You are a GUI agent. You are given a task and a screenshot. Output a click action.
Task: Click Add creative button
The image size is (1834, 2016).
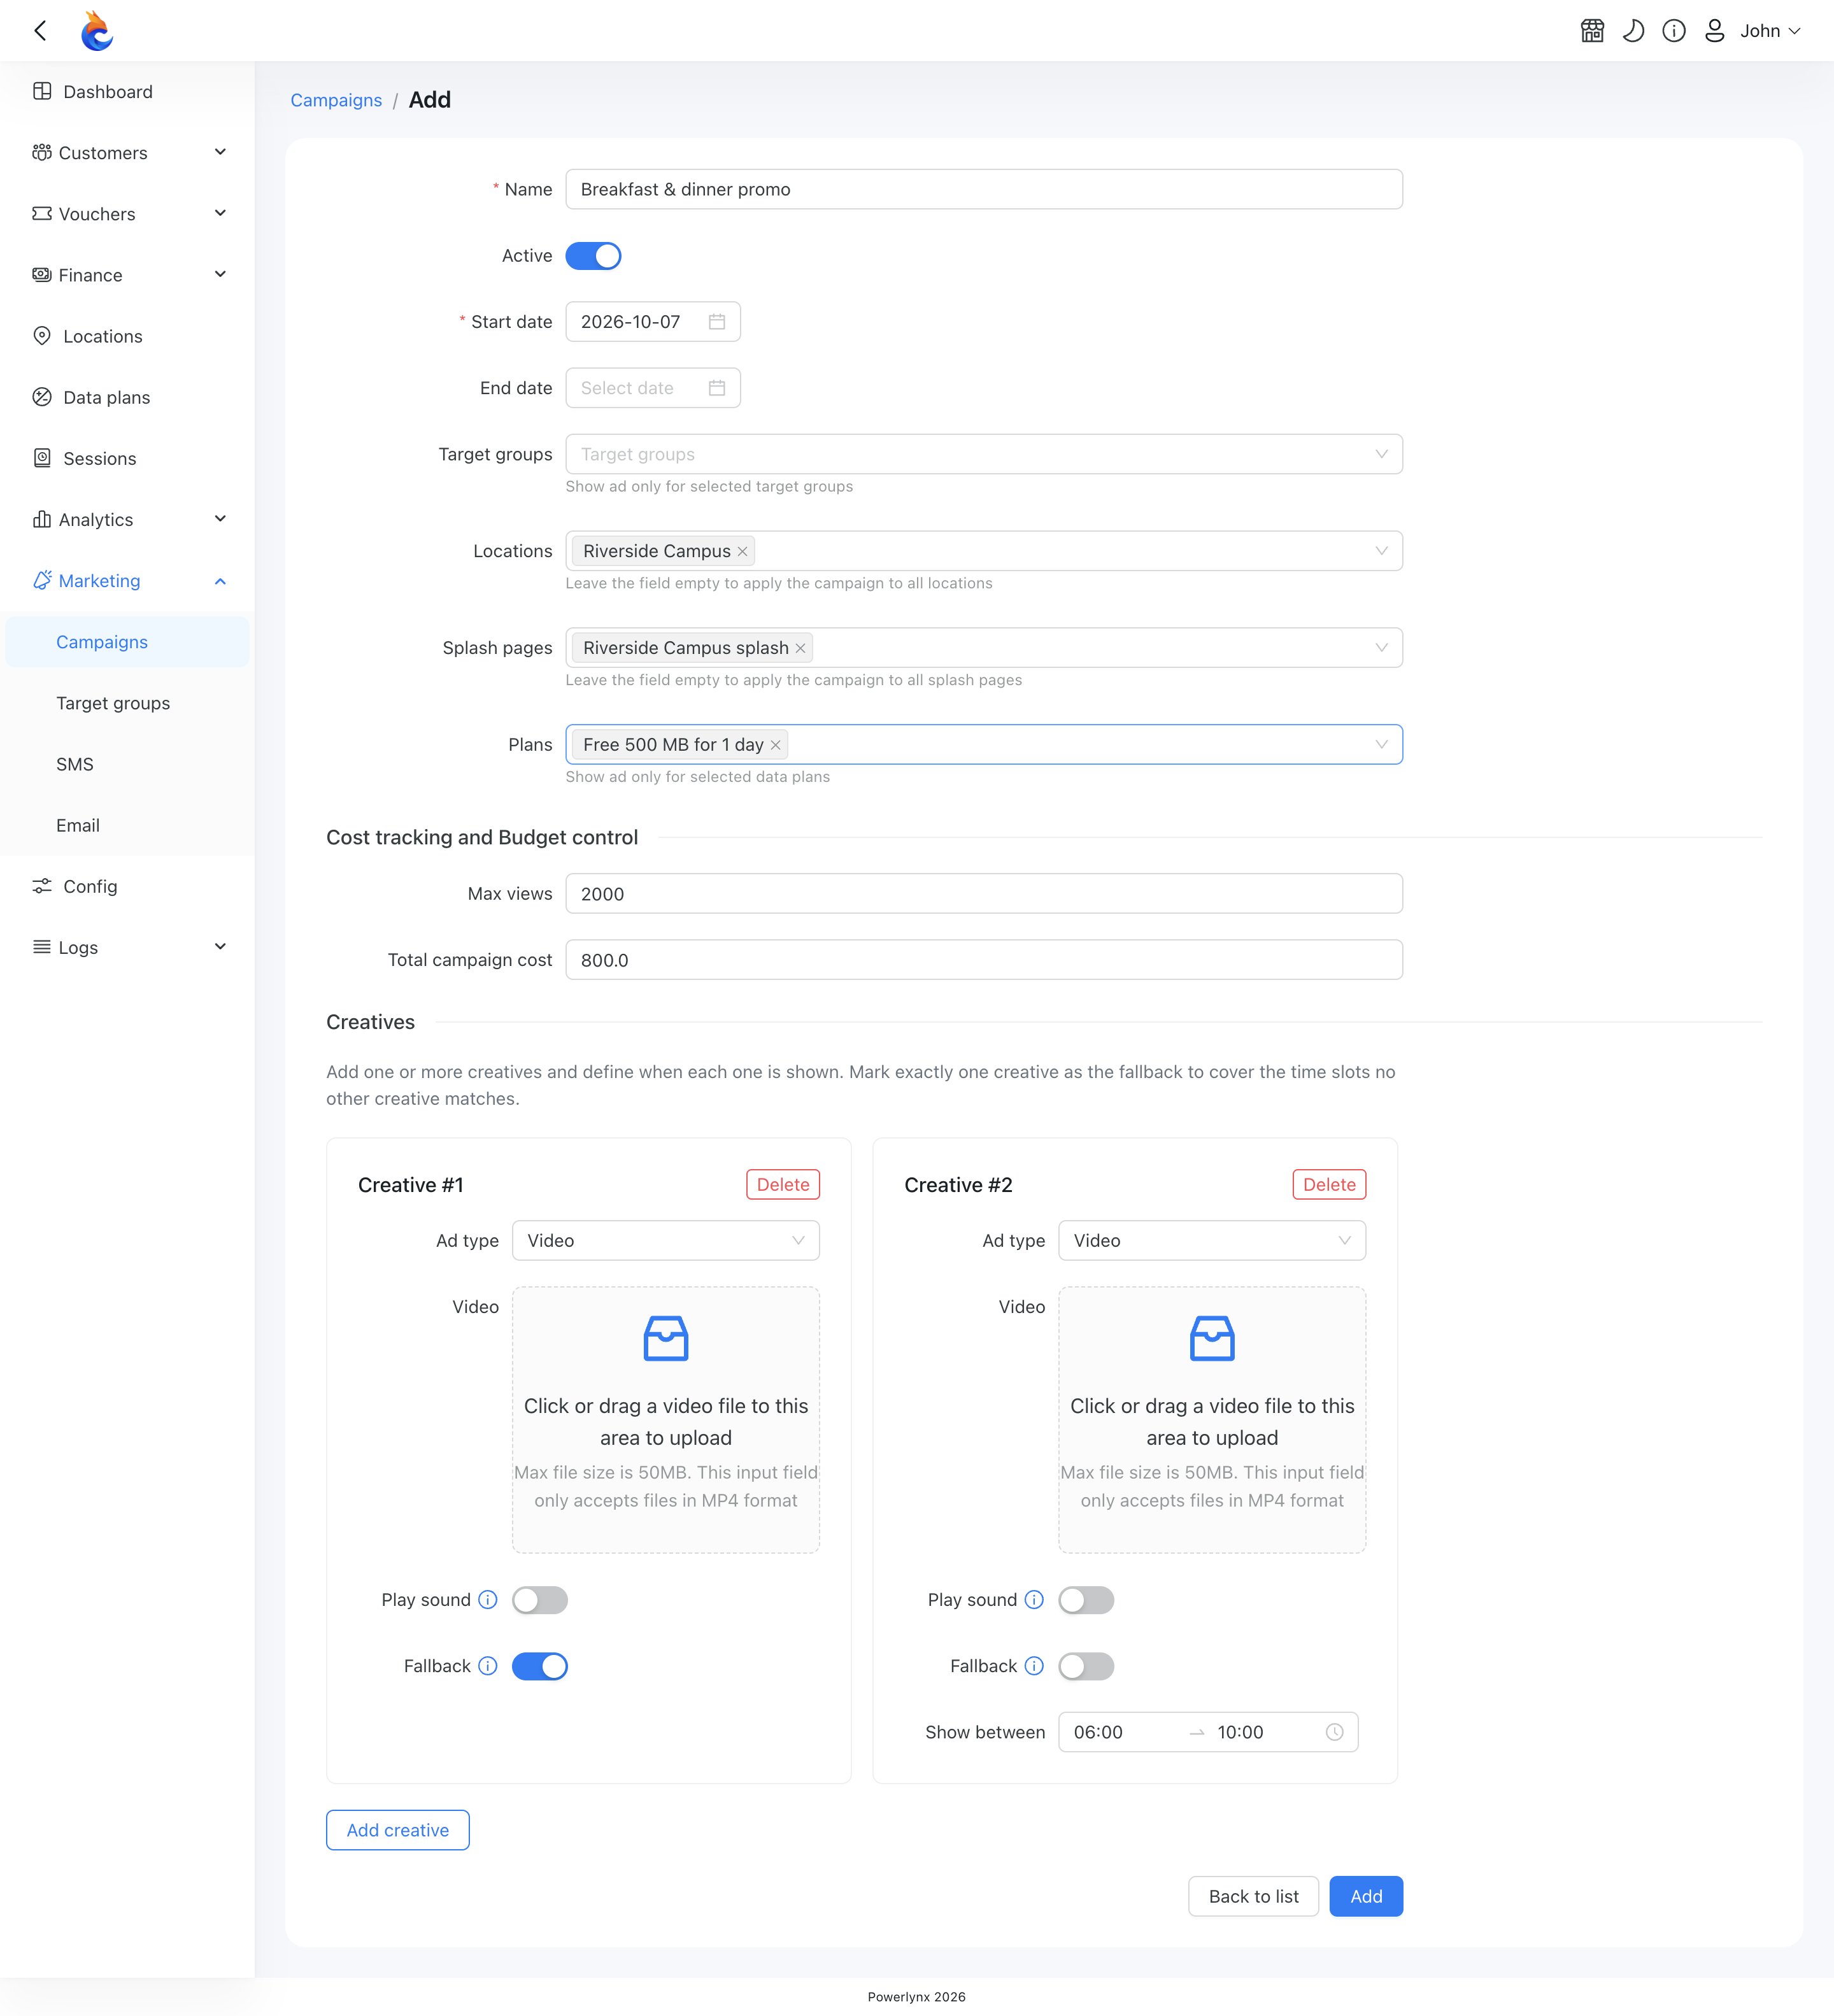[398, 1830]
